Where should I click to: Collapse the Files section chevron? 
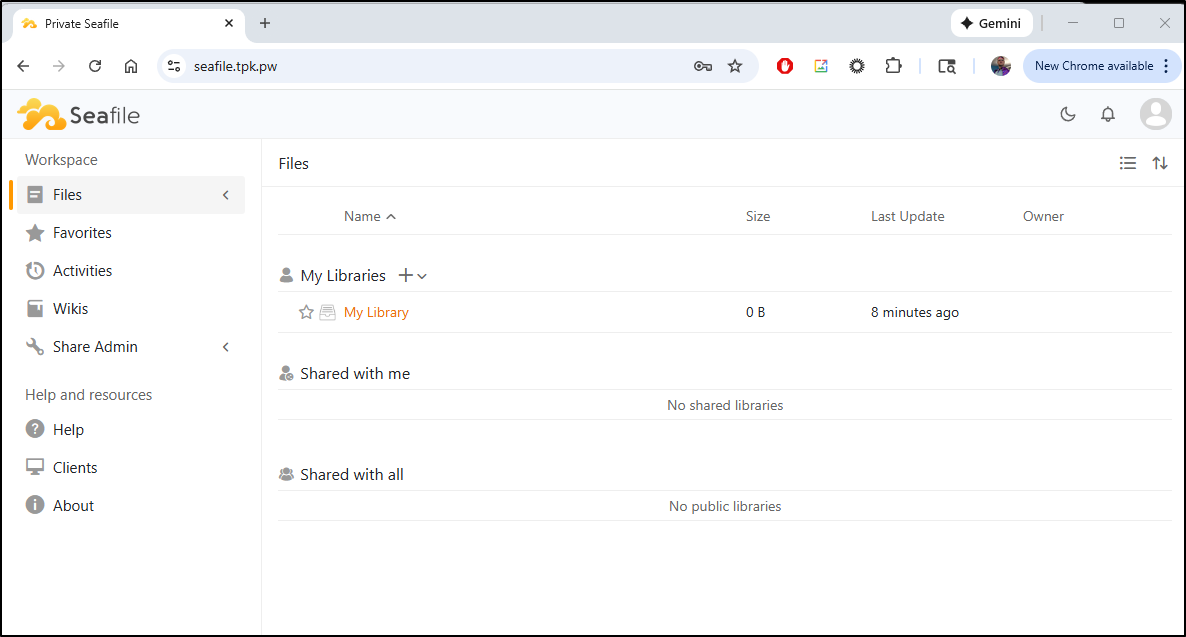[226, 195]
